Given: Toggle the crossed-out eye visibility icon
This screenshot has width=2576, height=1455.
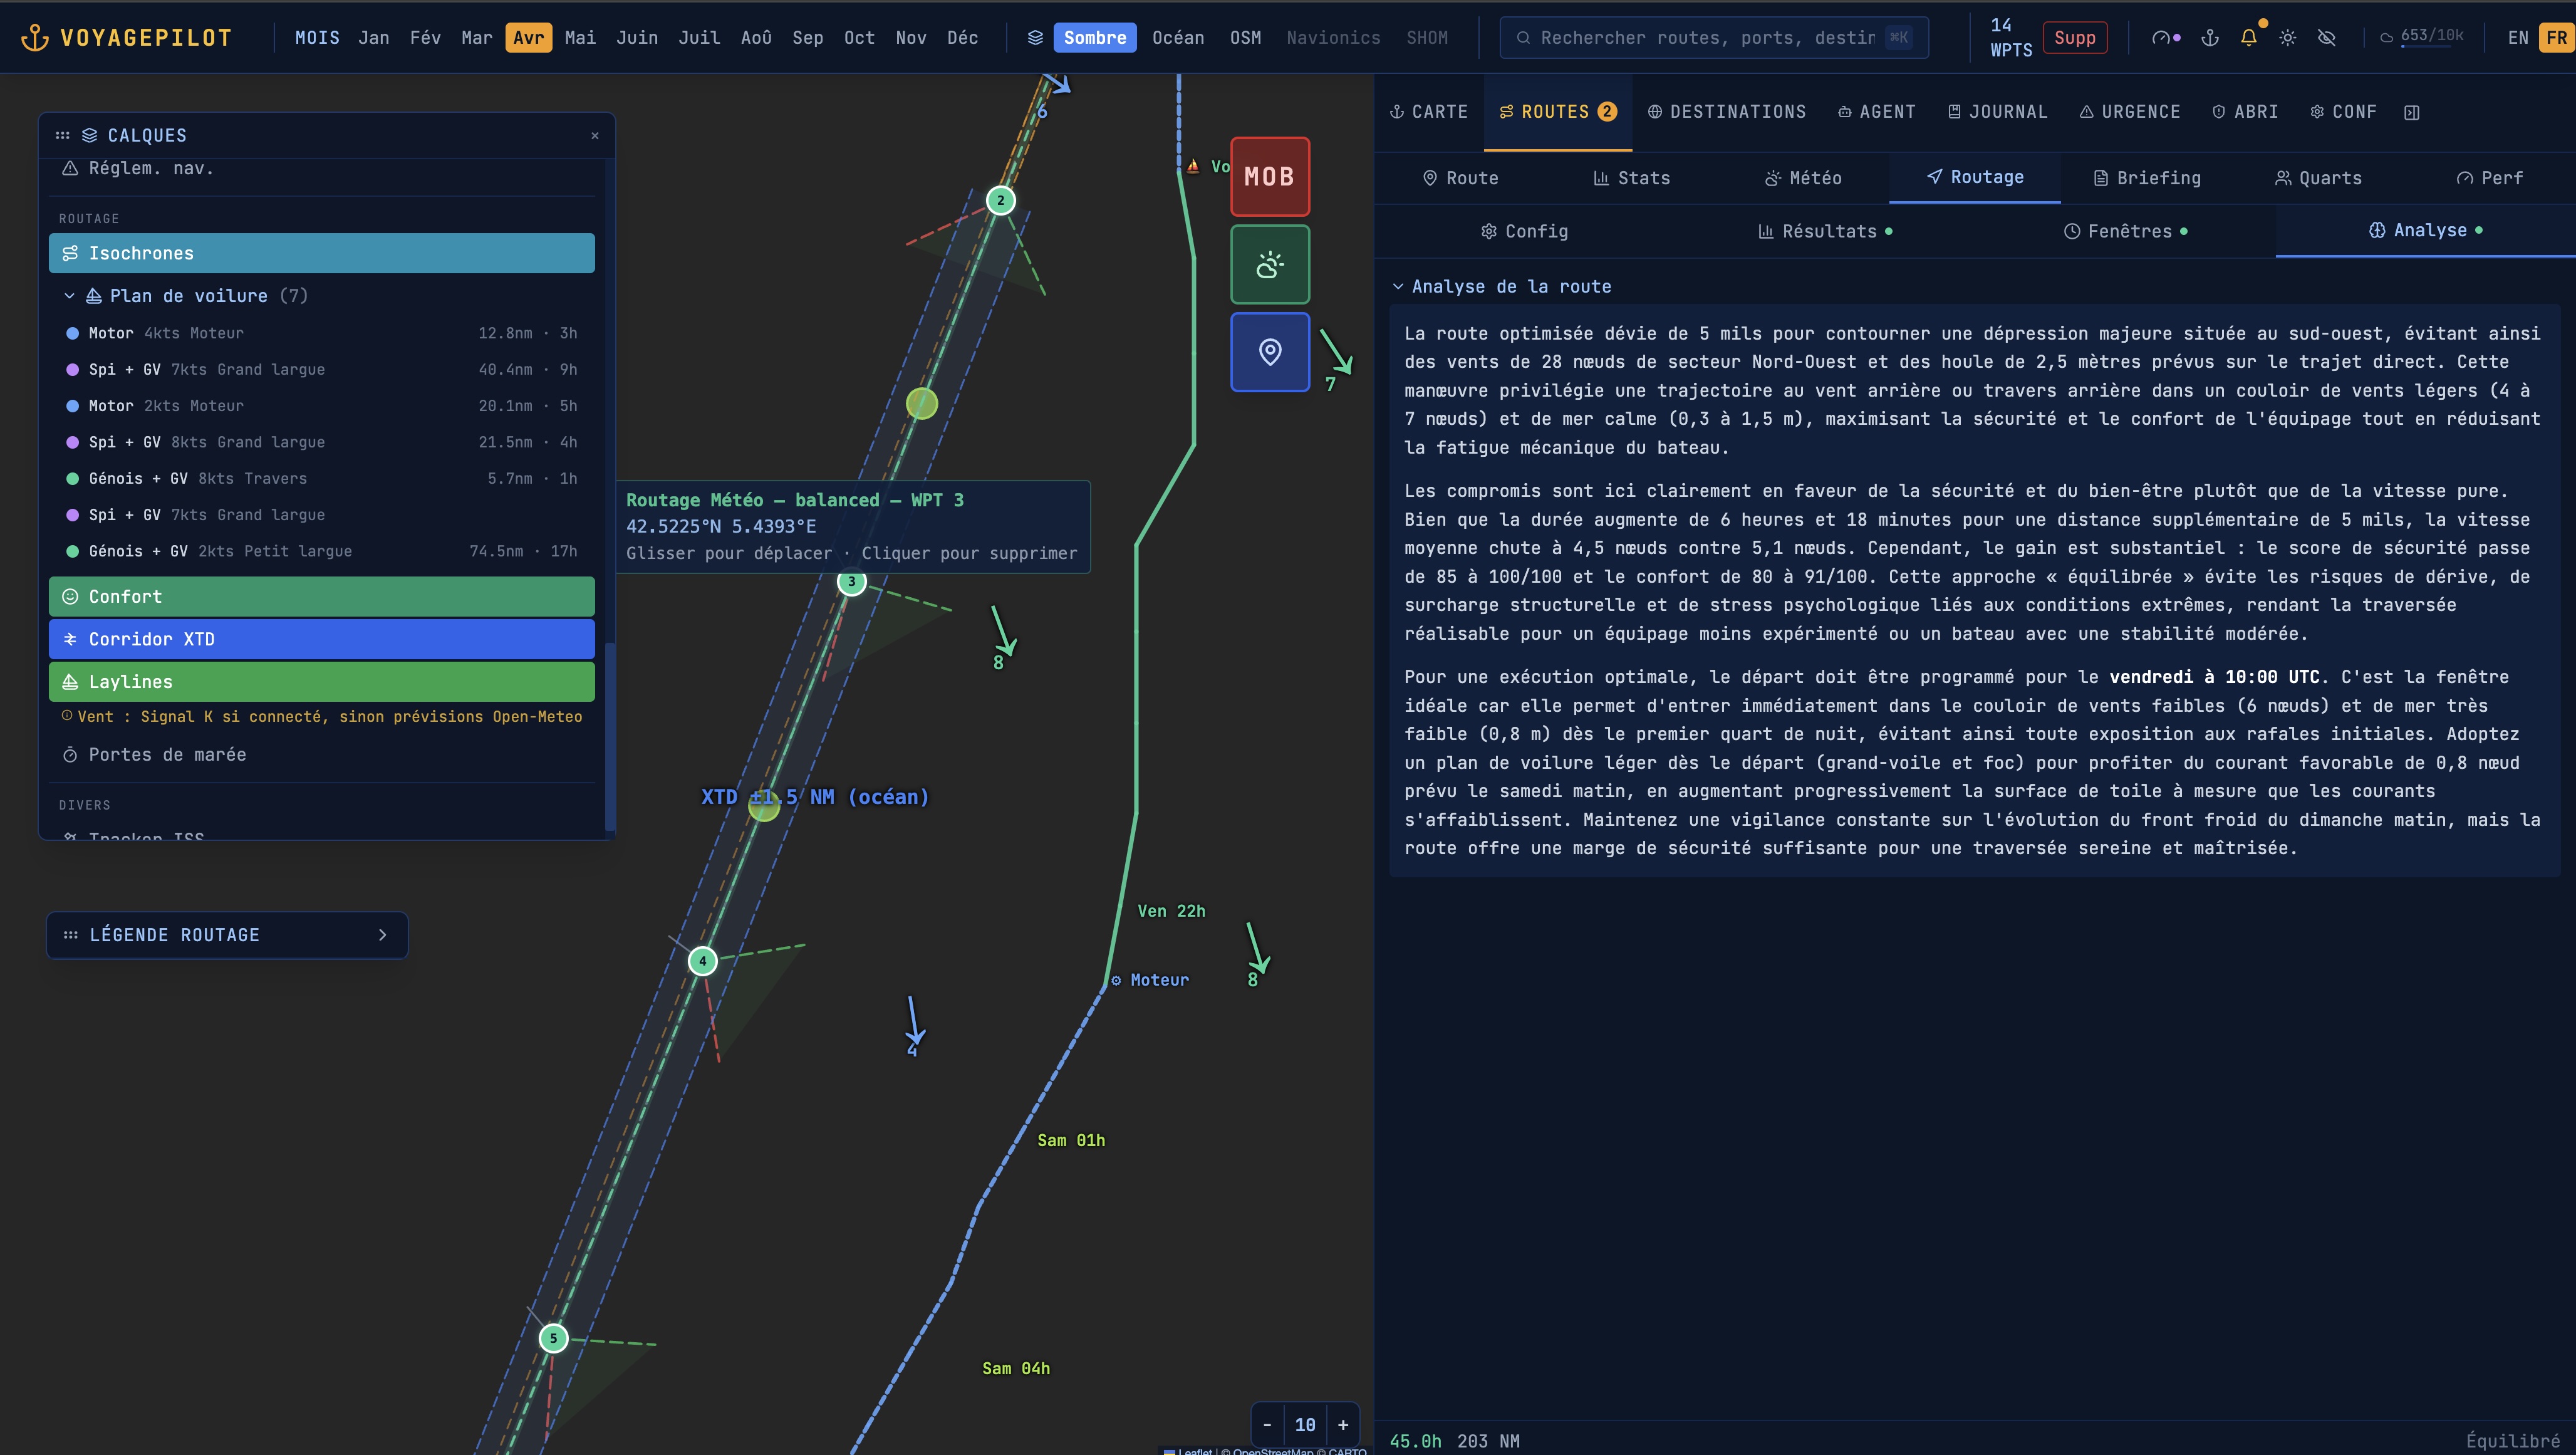Looking at the screenshot, I should coord(2326,38).
